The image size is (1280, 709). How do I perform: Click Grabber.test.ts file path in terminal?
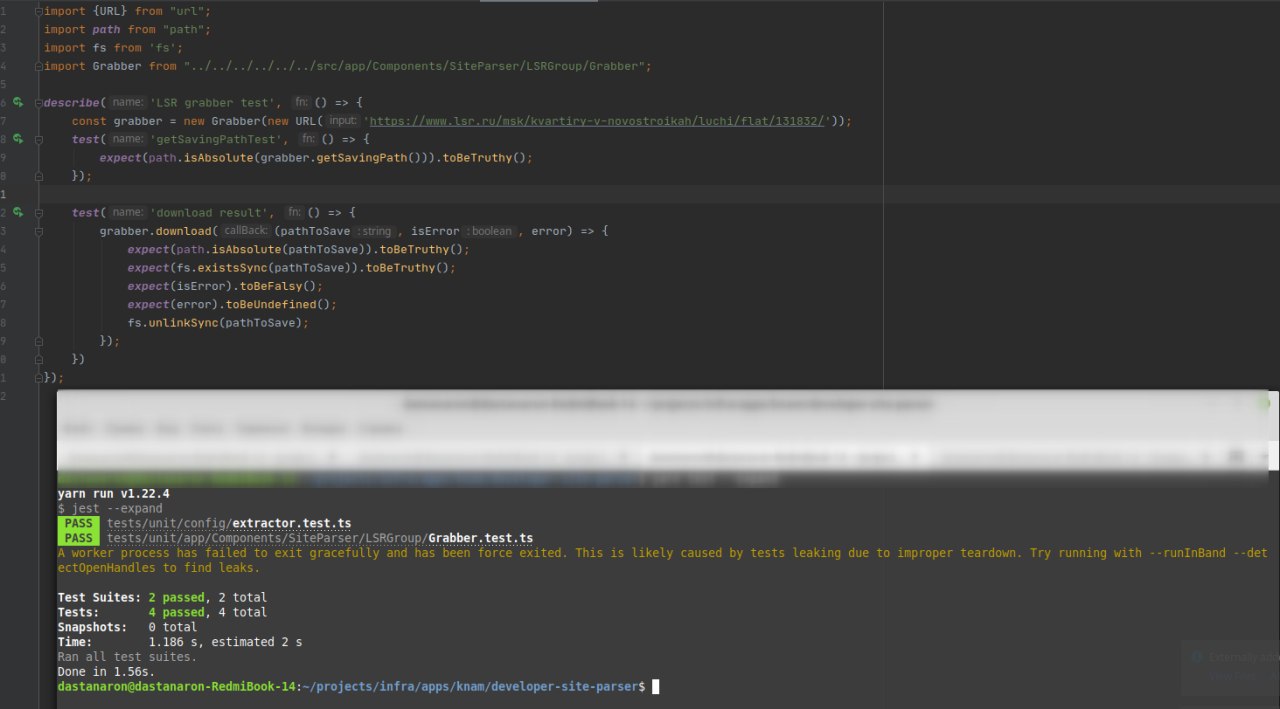coord(320,538)
